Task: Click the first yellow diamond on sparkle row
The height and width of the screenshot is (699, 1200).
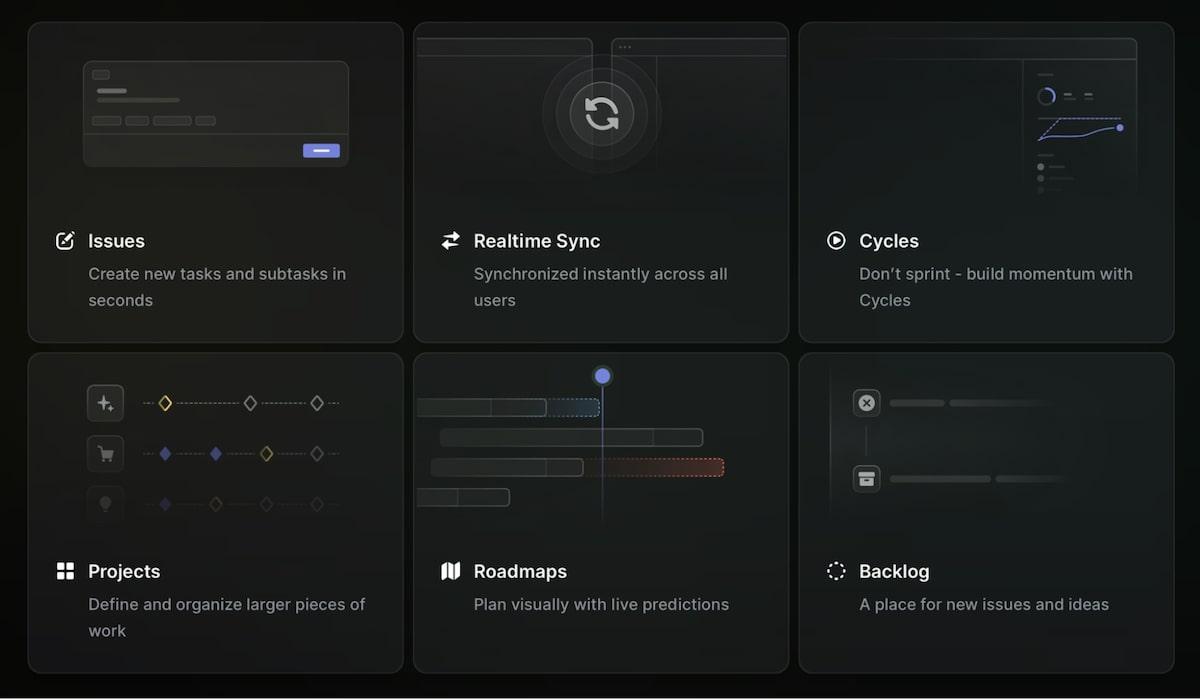Action: pos(165,403)
